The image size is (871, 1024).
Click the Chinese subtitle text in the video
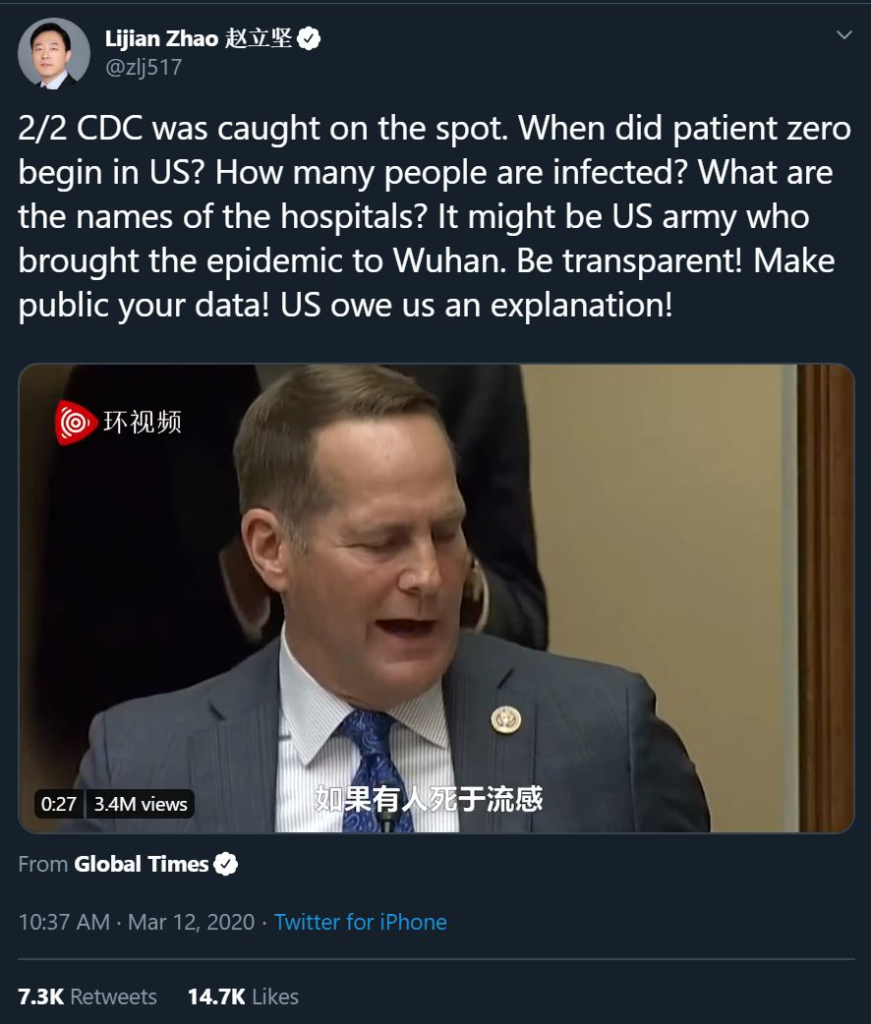click(x=429, y=799)
